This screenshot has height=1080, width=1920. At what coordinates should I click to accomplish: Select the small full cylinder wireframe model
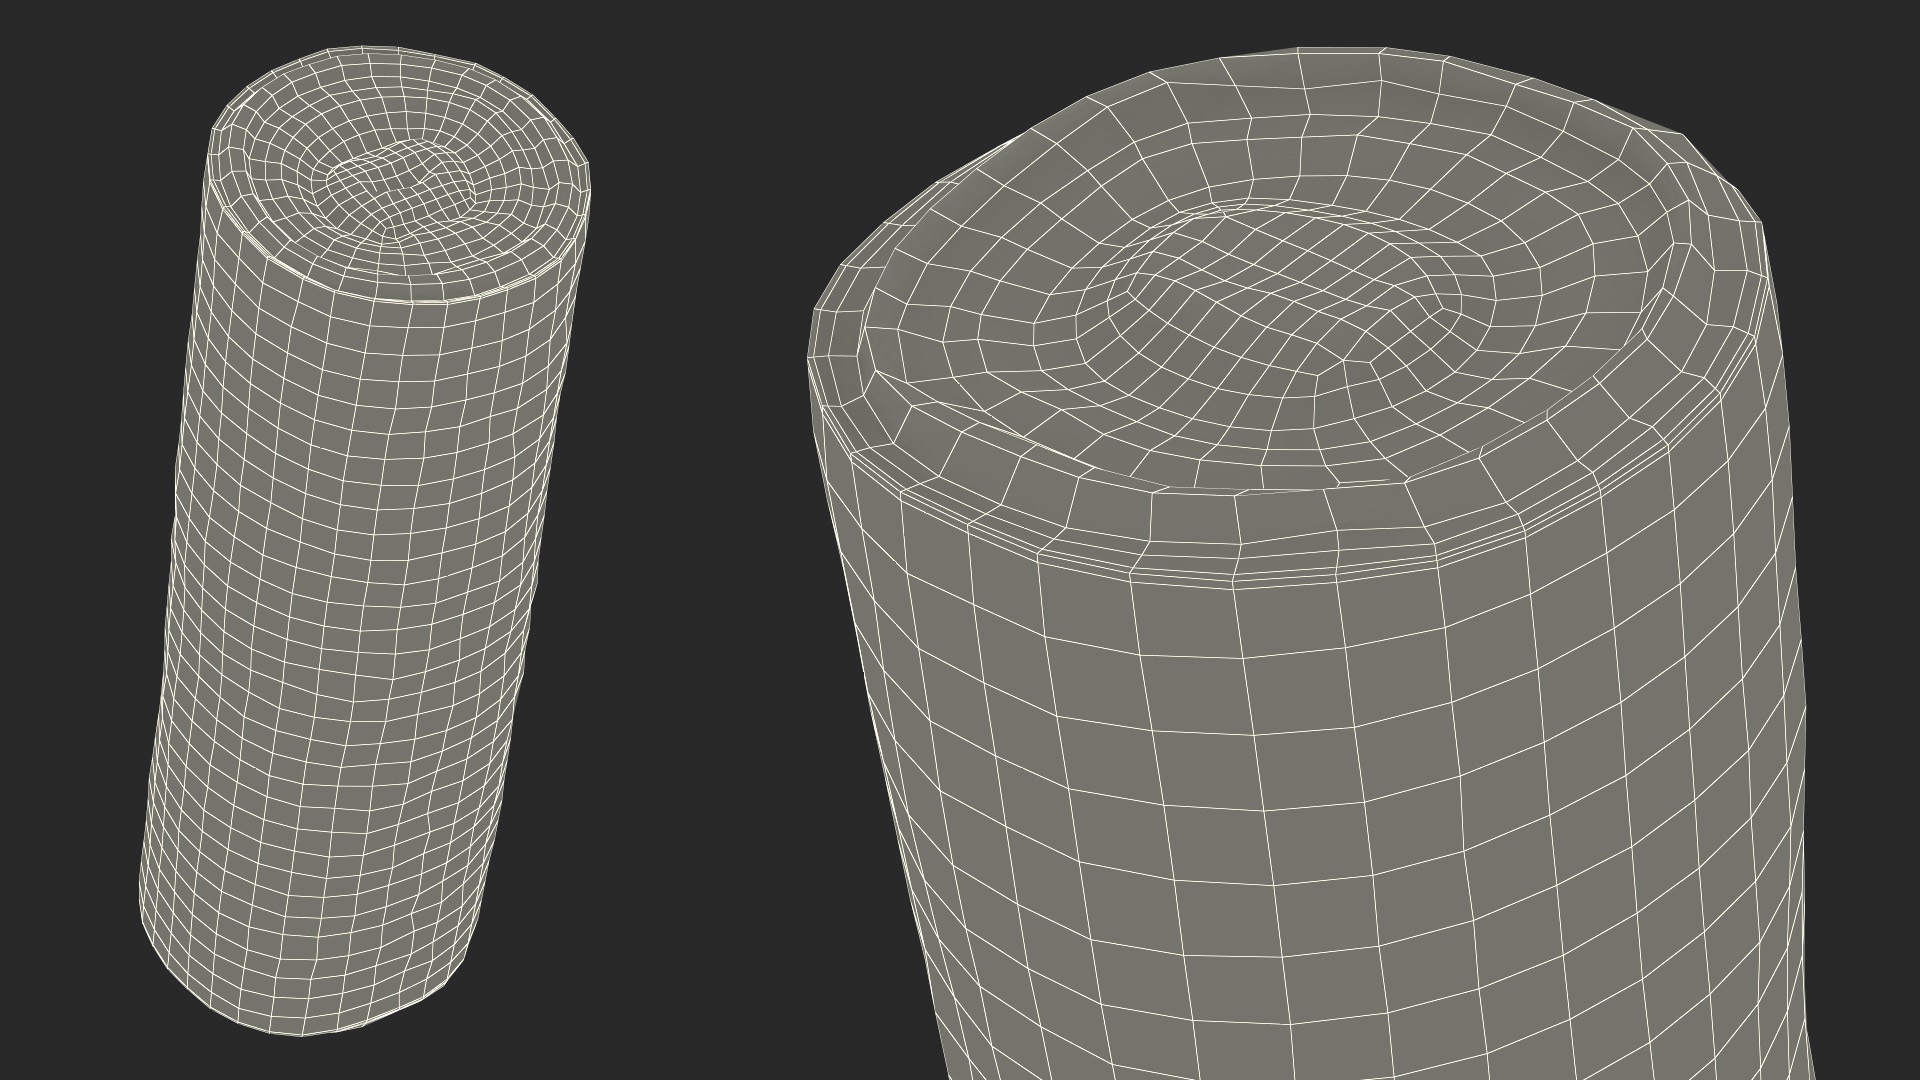pos(365,540)
